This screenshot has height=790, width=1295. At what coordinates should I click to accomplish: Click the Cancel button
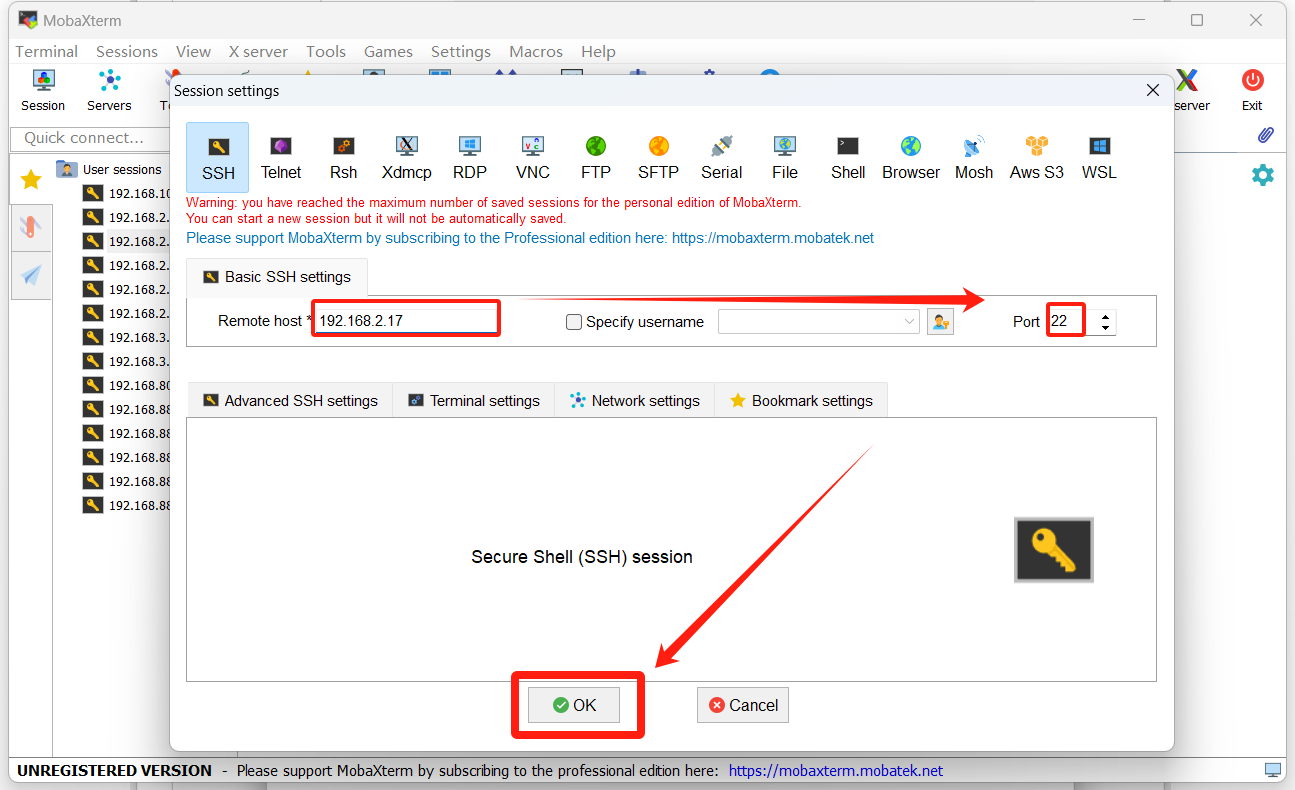[743, 705]
